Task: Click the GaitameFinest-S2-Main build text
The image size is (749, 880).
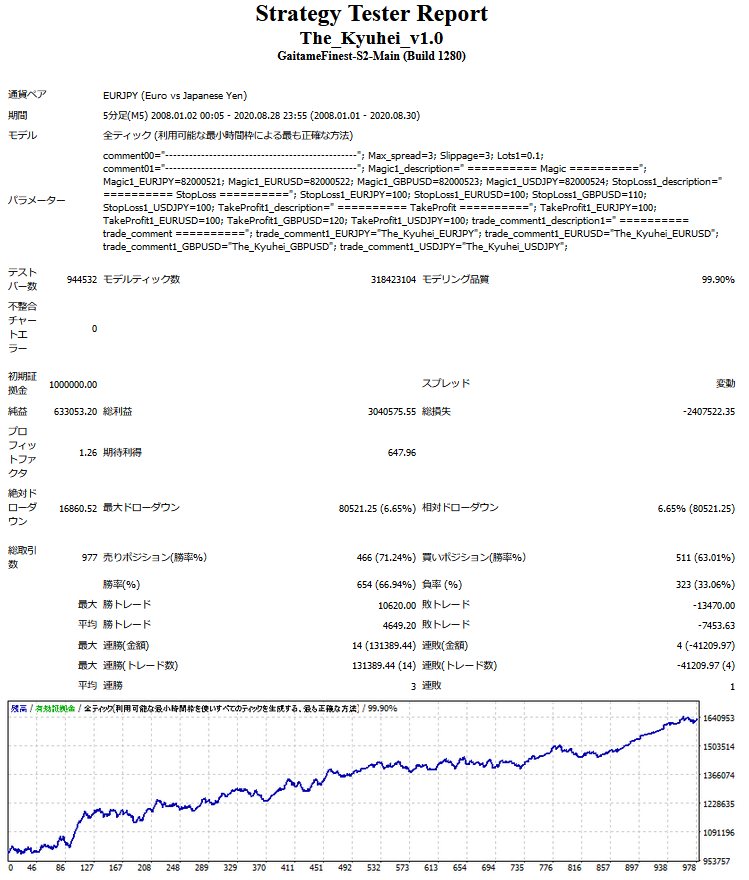Action: tap(372, 56)
